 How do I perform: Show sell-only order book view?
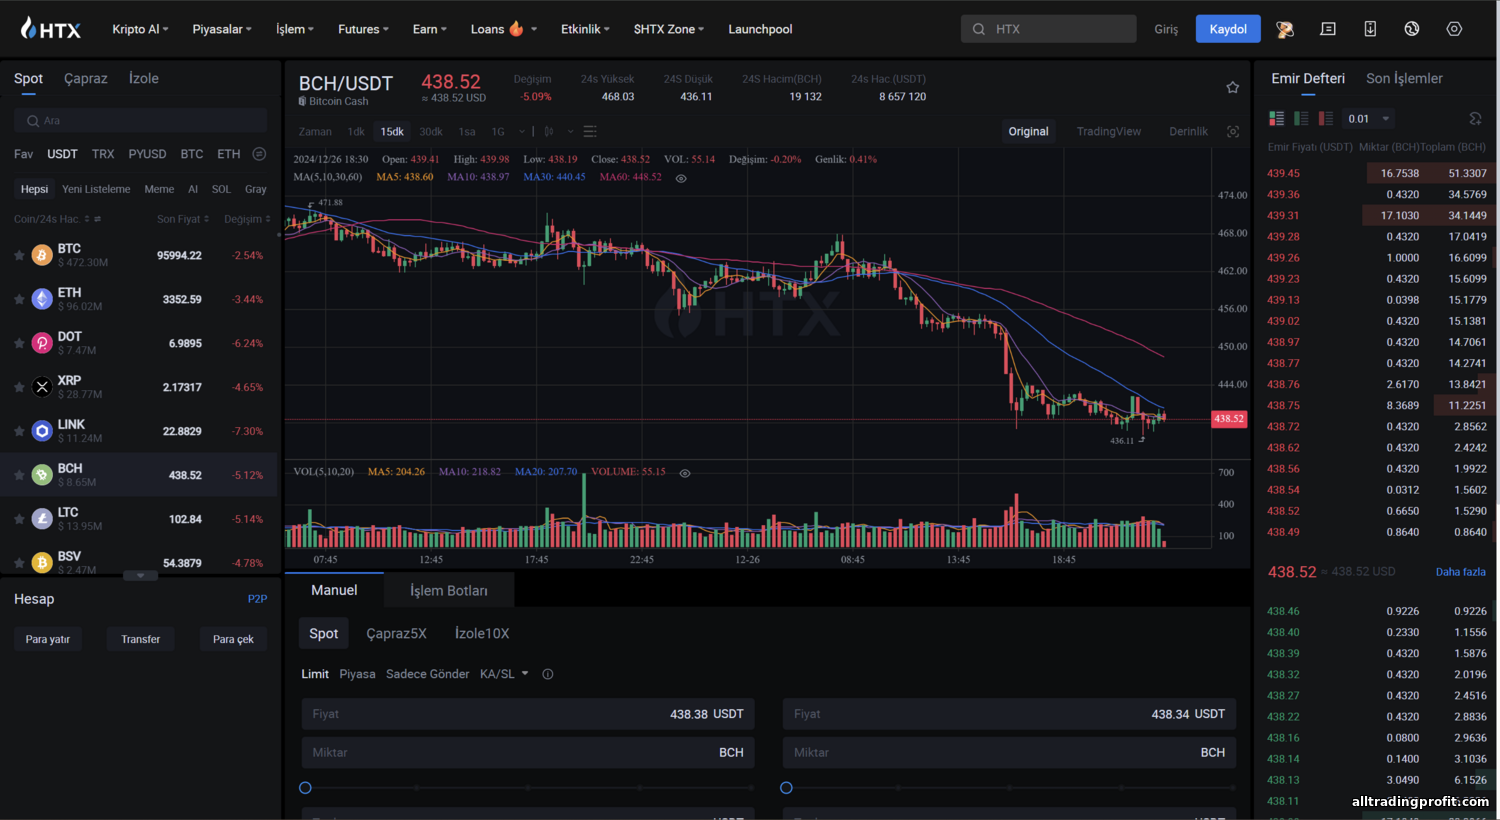pos(1326,118)
